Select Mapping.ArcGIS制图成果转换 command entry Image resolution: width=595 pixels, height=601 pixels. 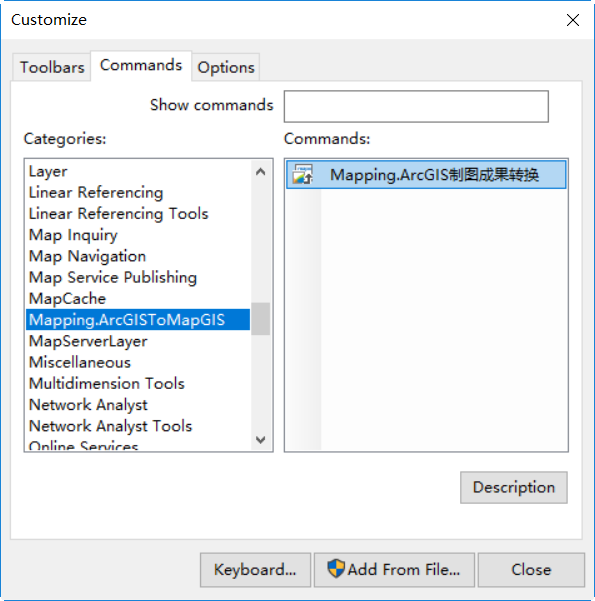[426, 175]
